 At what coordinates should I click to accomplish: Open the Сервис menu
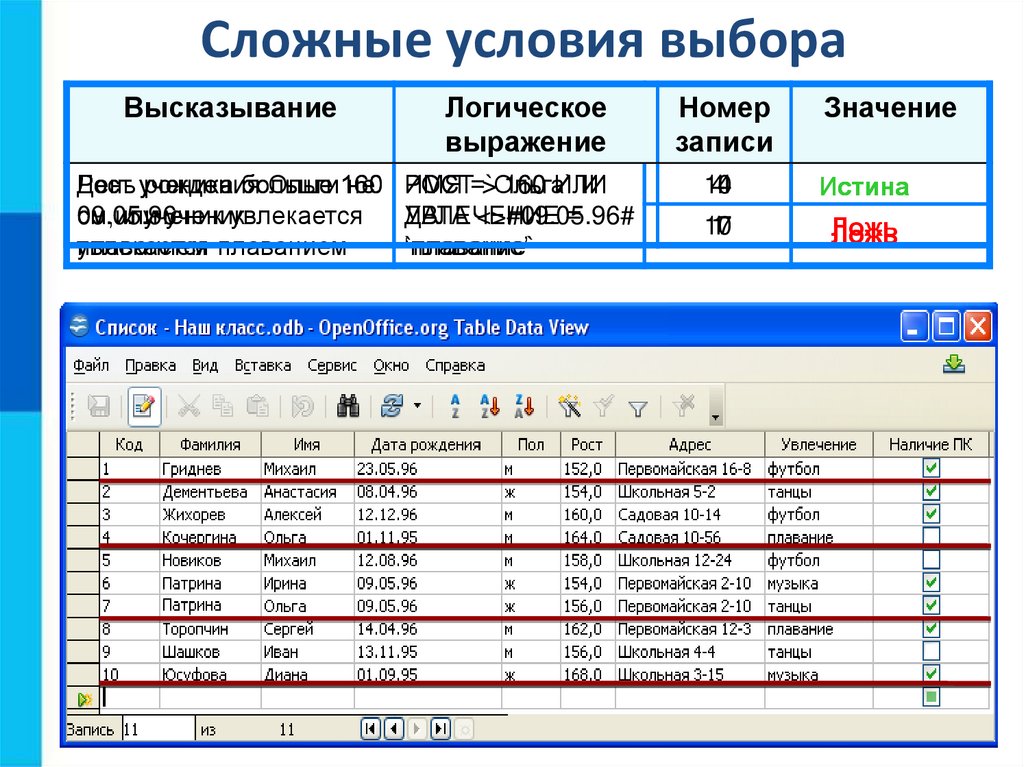click(331, 366)
